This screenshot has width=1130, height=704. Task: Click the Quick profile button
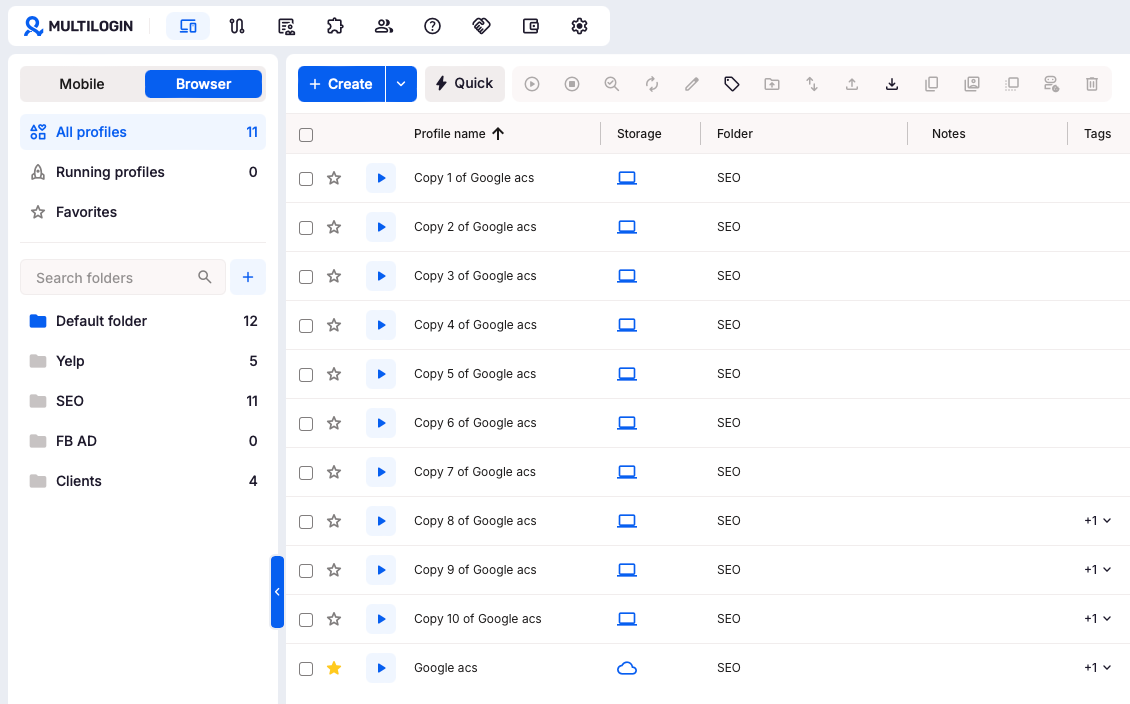click(465, 84)
